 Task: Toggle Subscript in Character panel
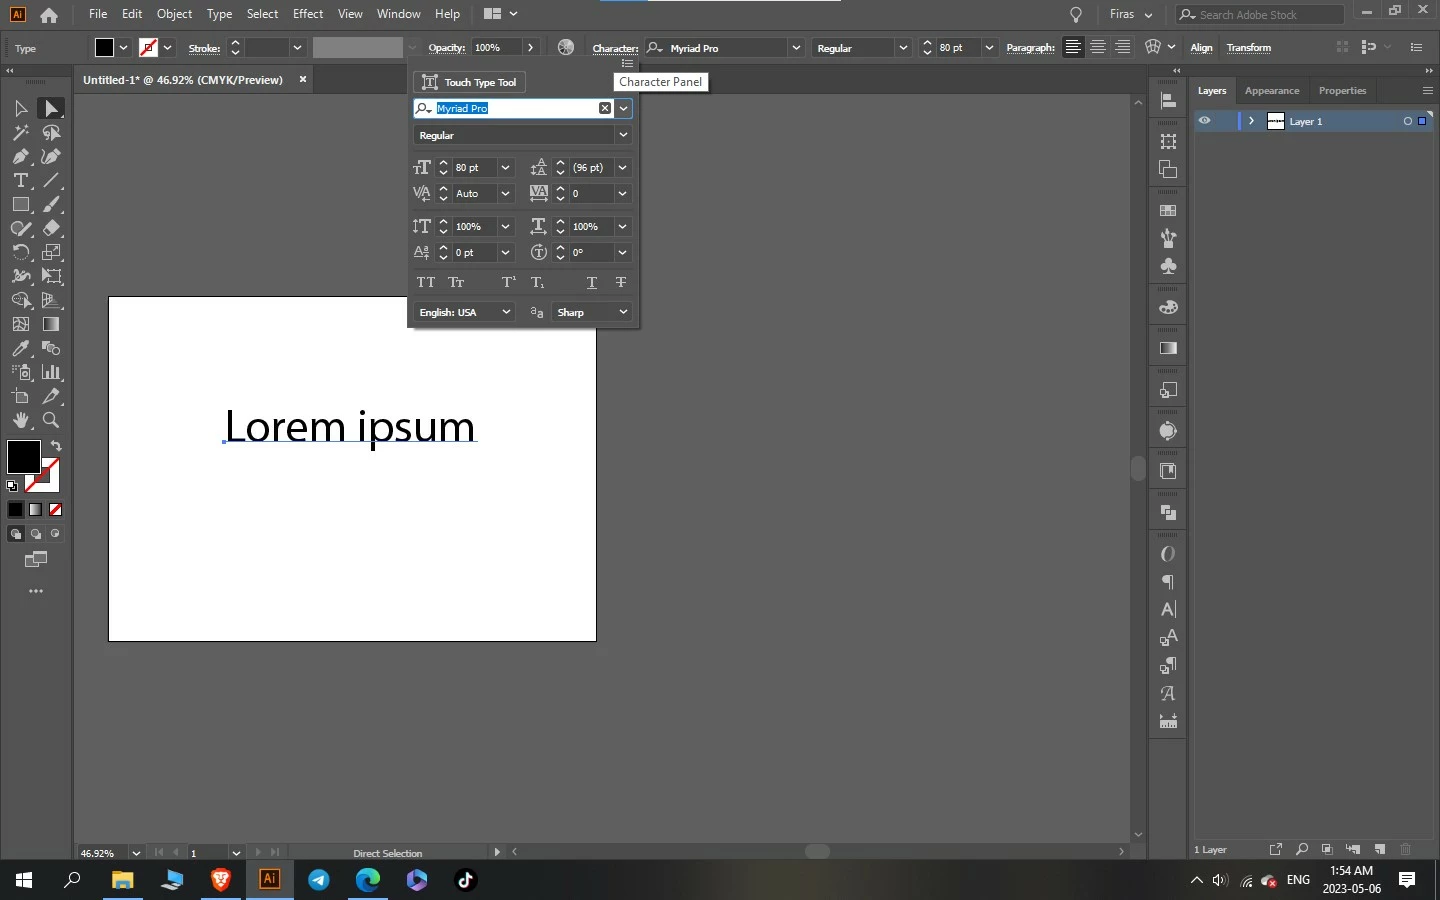(538, 283)
